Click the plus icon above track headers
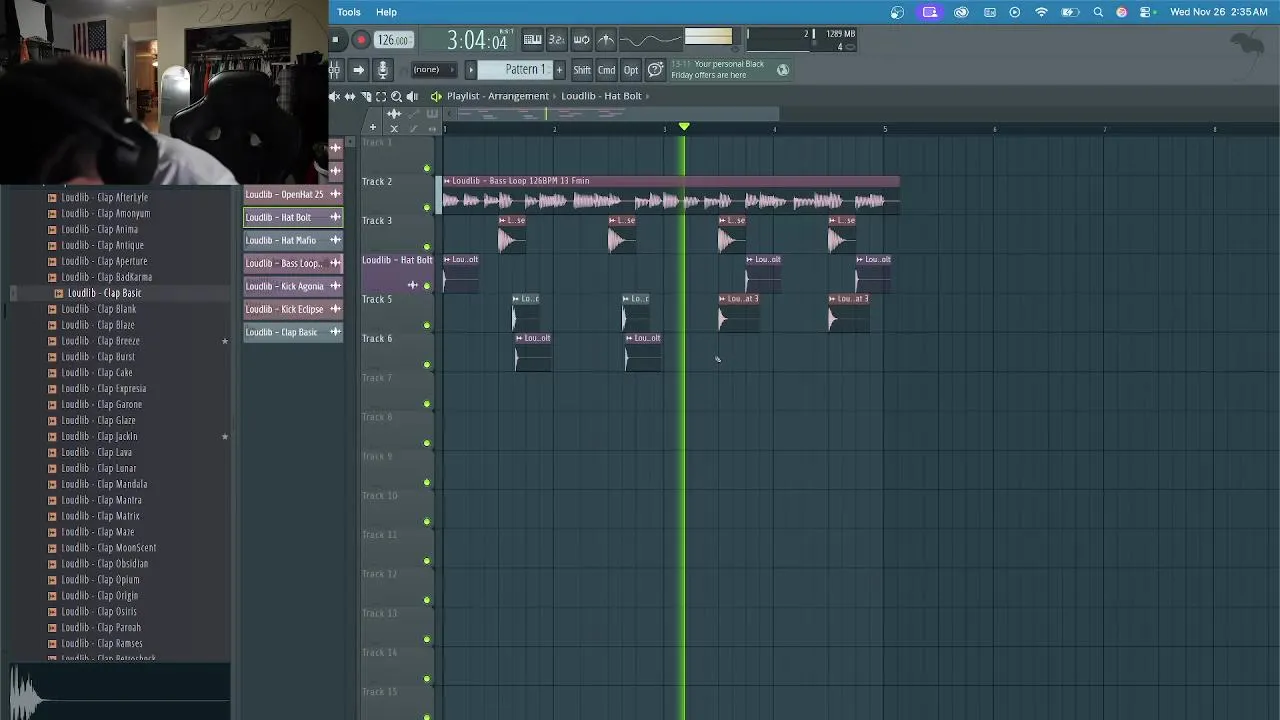The height and width of the screenshot is (720, 1280). click(x=373, y=128)
